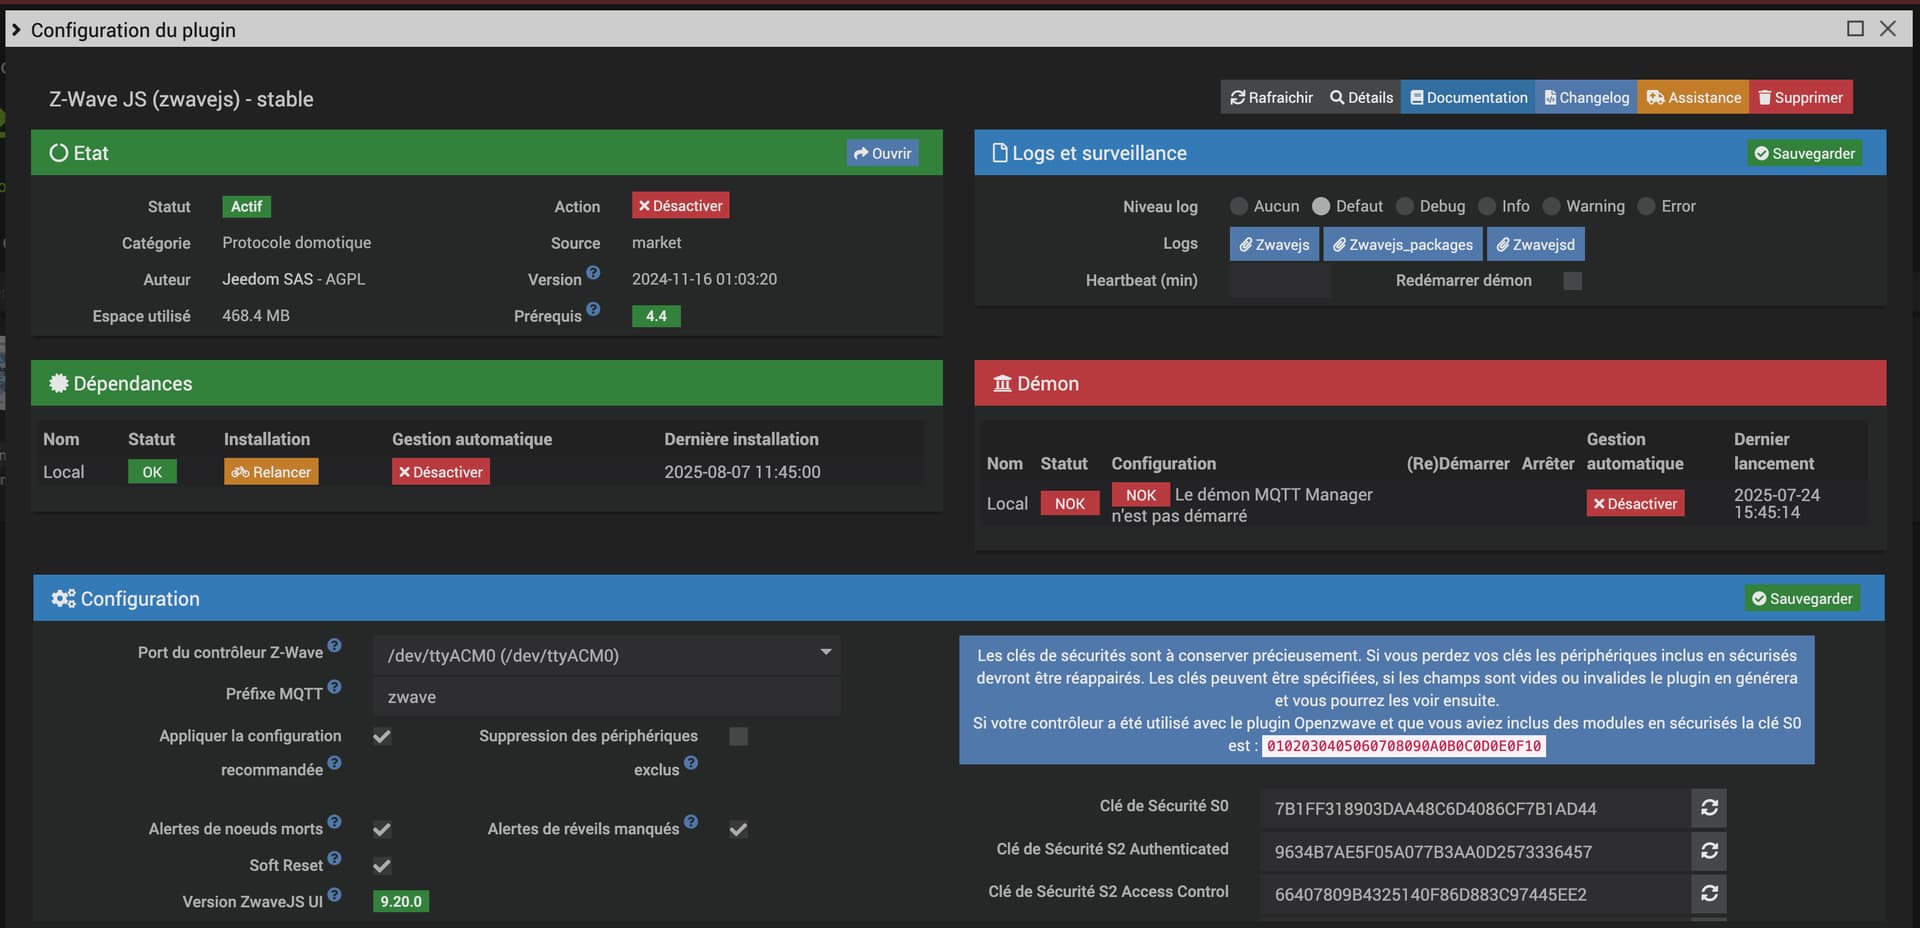Open the Changelog page
The height and width of the screenshot is (928, 1920).
[x=1586, y=98]
